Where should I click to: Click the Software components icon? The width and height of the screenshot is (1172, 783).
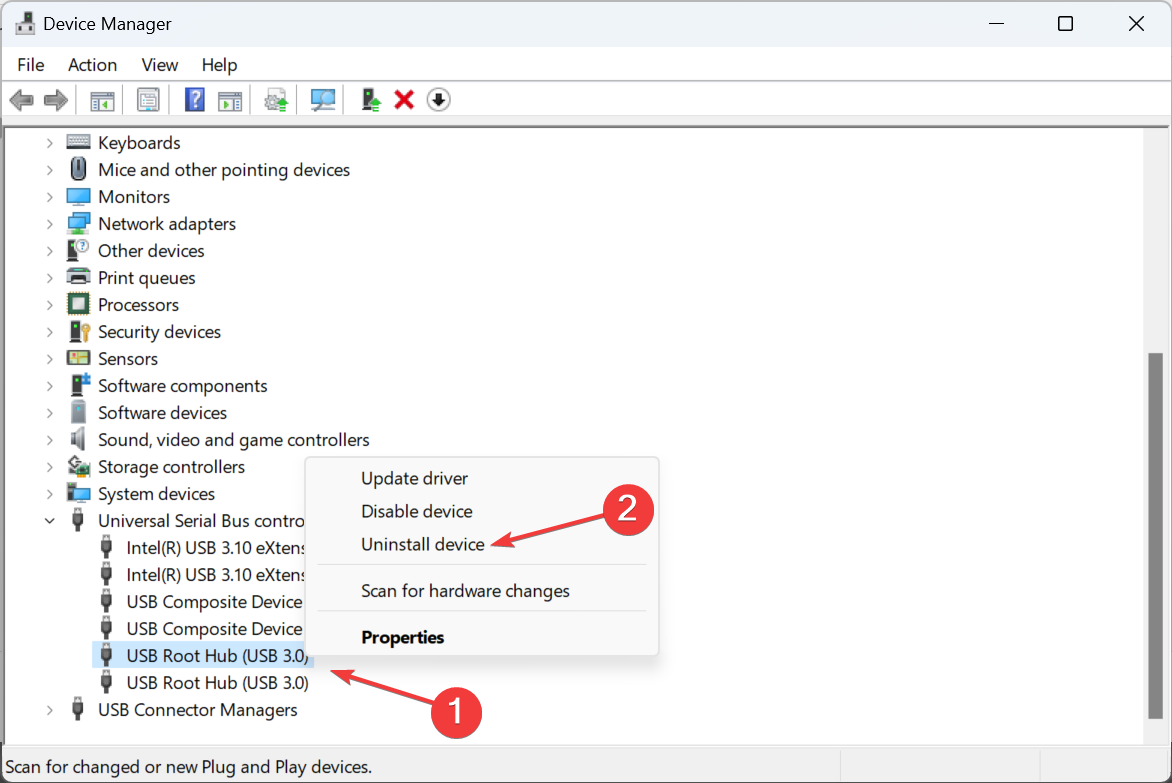pos(79,385)
